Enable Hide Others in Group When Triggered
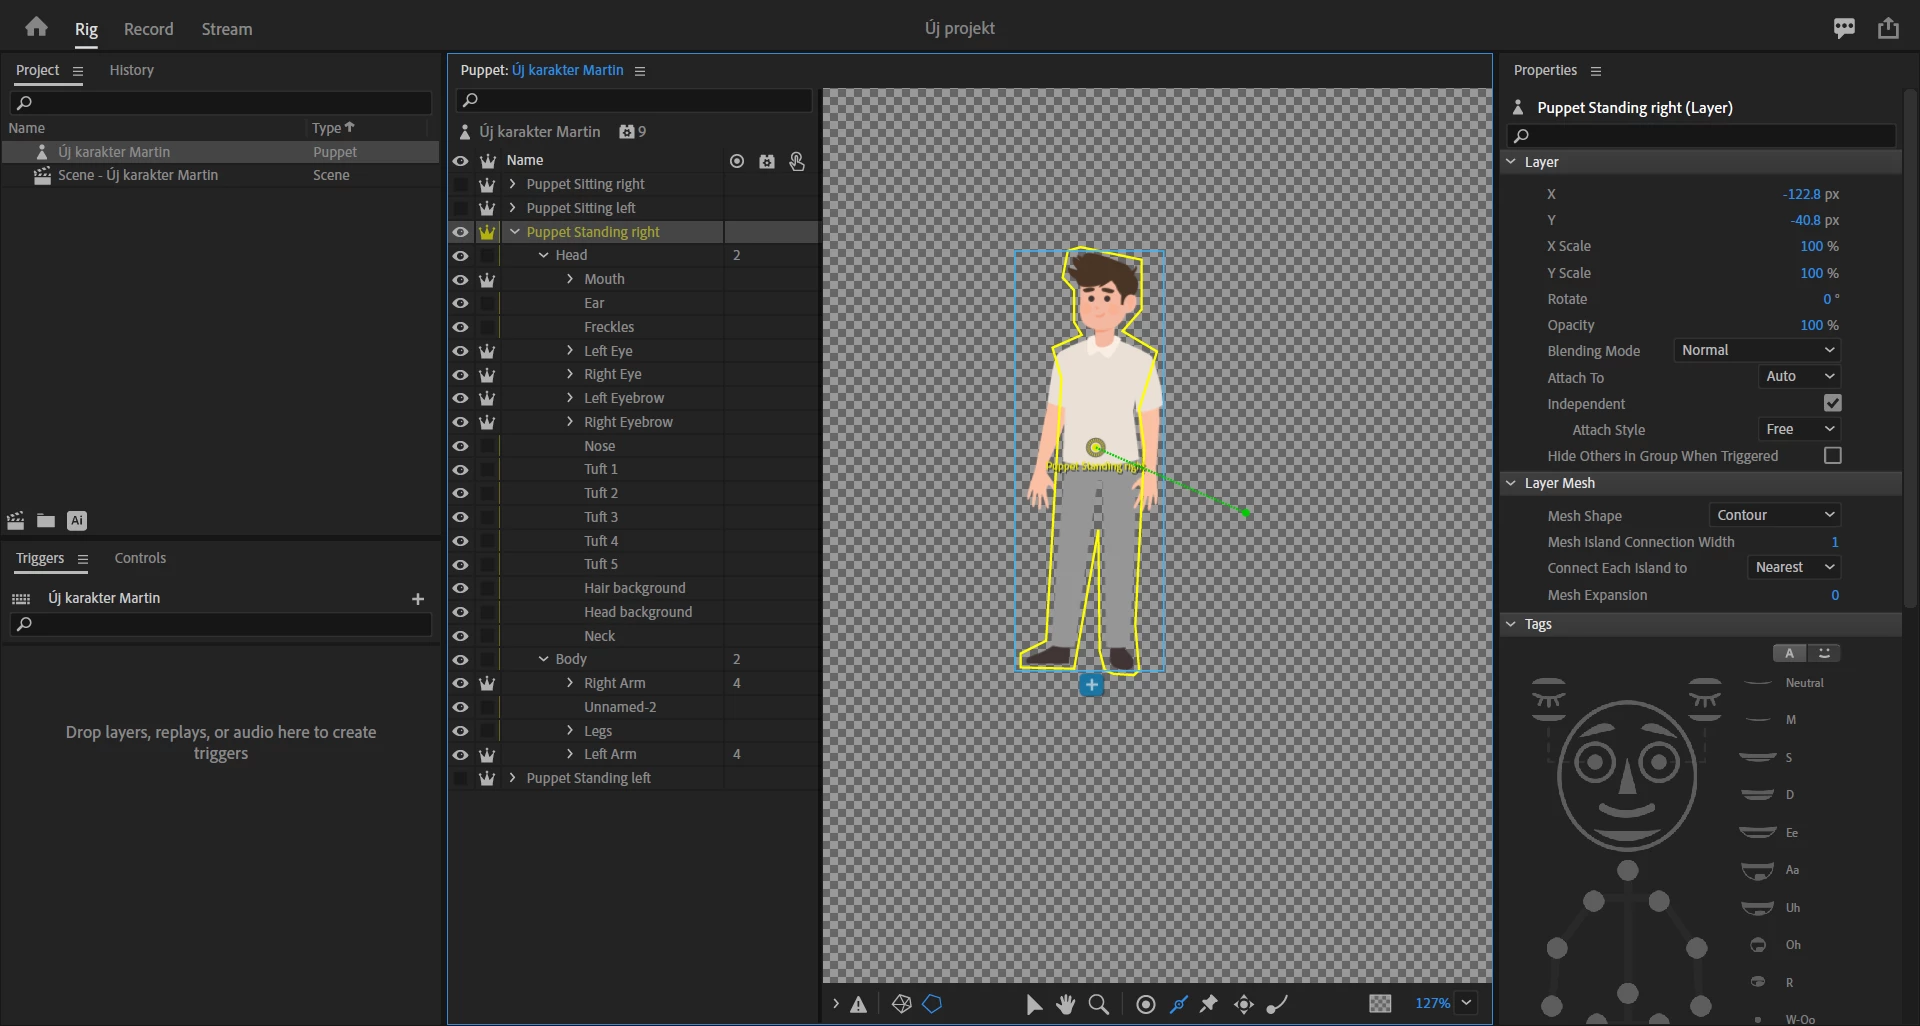This screenshot has height=1026, width=1920. click(x=1832, y=455)
